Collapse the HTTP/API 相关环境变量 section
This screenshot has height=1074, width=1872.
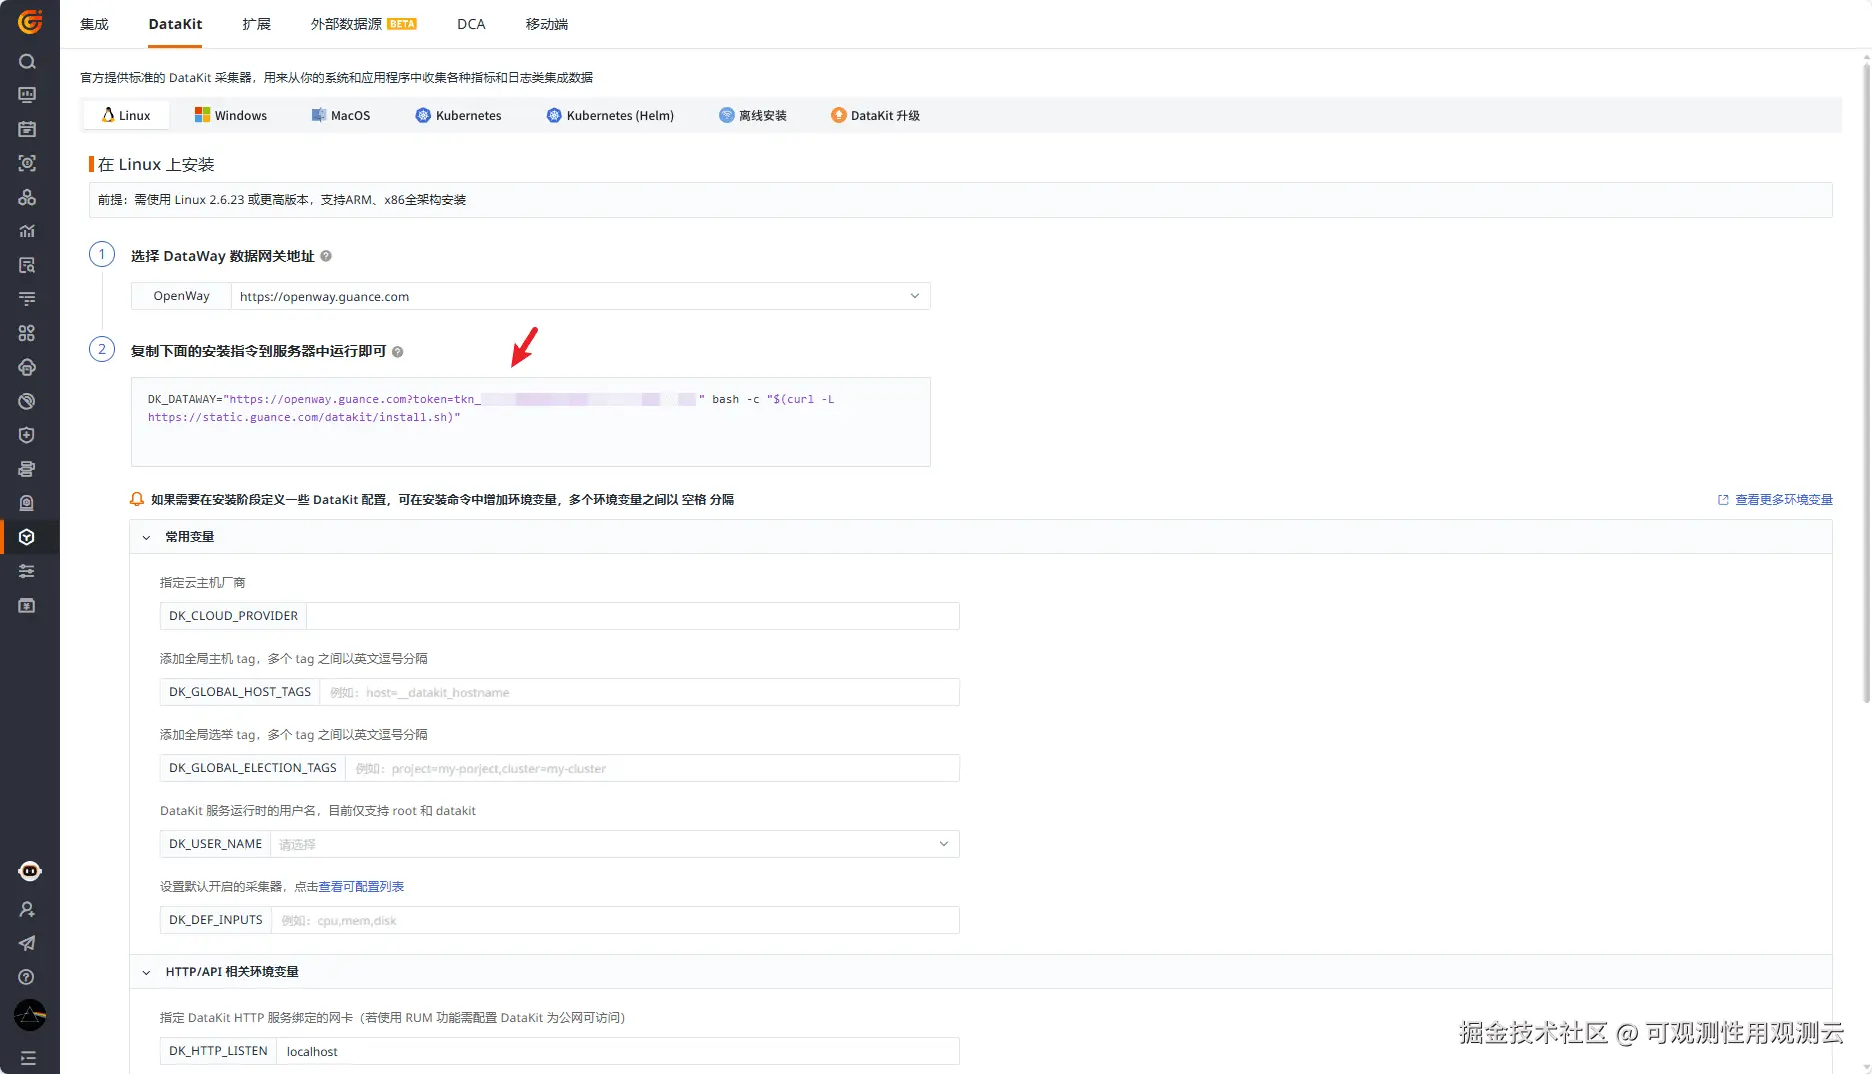point(146,972)
